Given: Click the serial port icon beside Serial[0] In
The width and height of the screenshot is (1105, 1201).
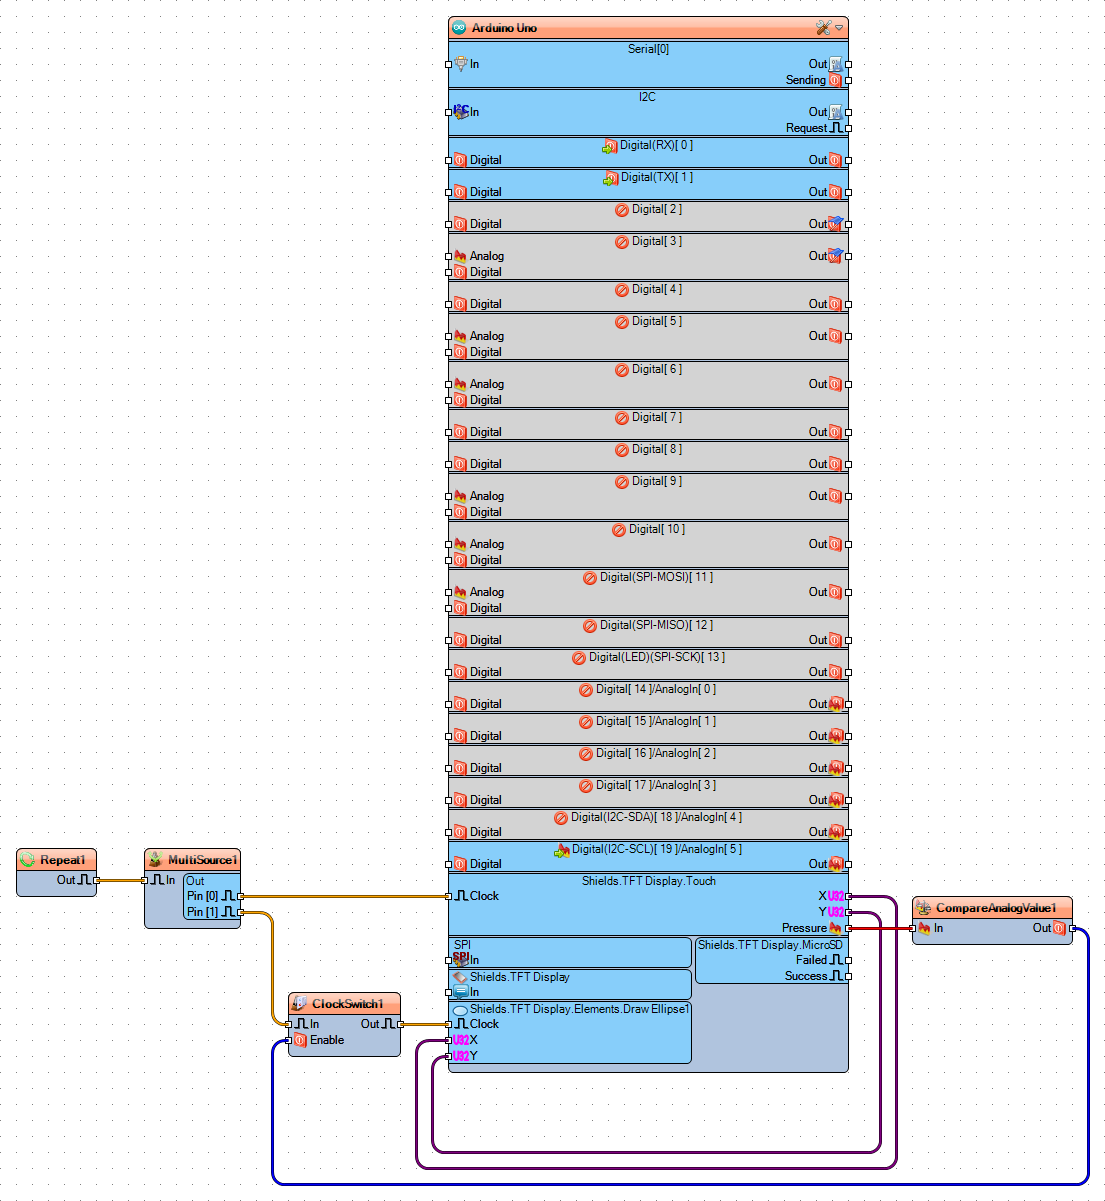Looking at the screenshot, I should click(461, 63).
